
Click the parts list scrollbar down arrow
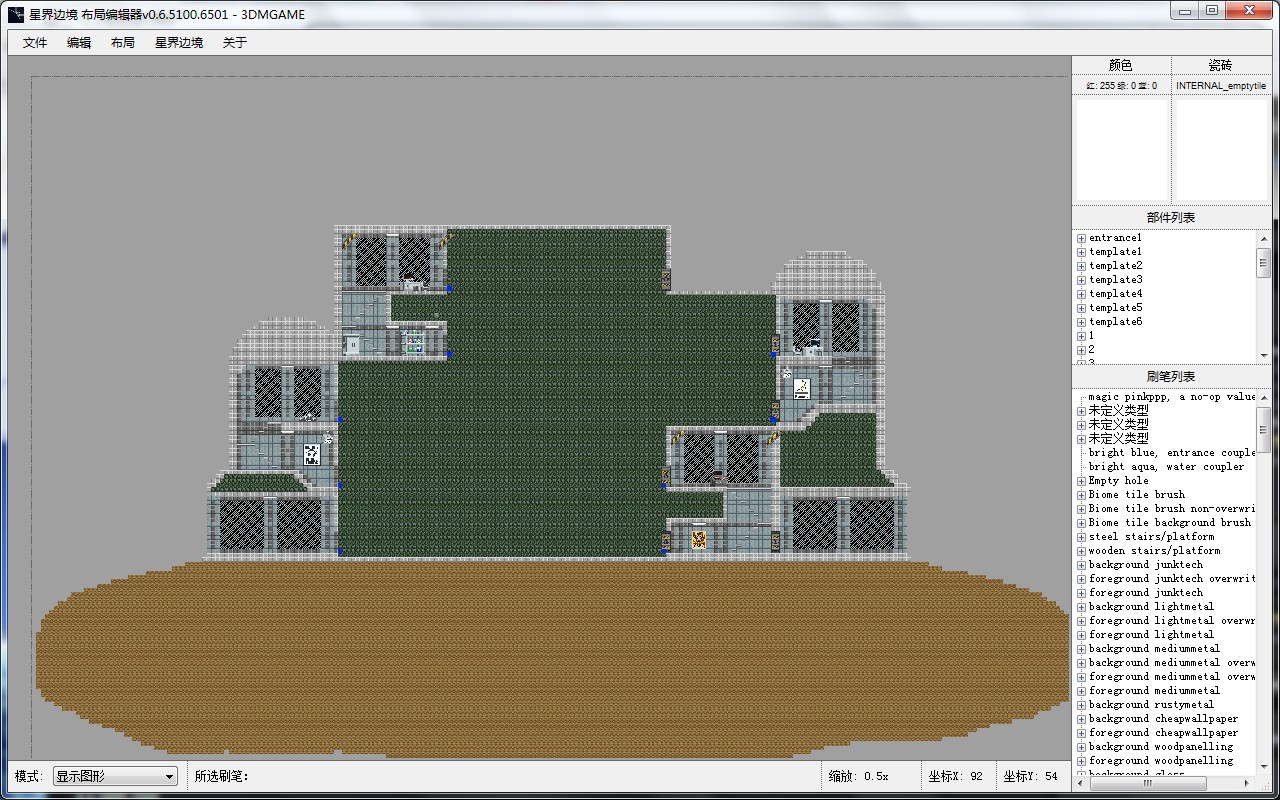coord(1264,355)
